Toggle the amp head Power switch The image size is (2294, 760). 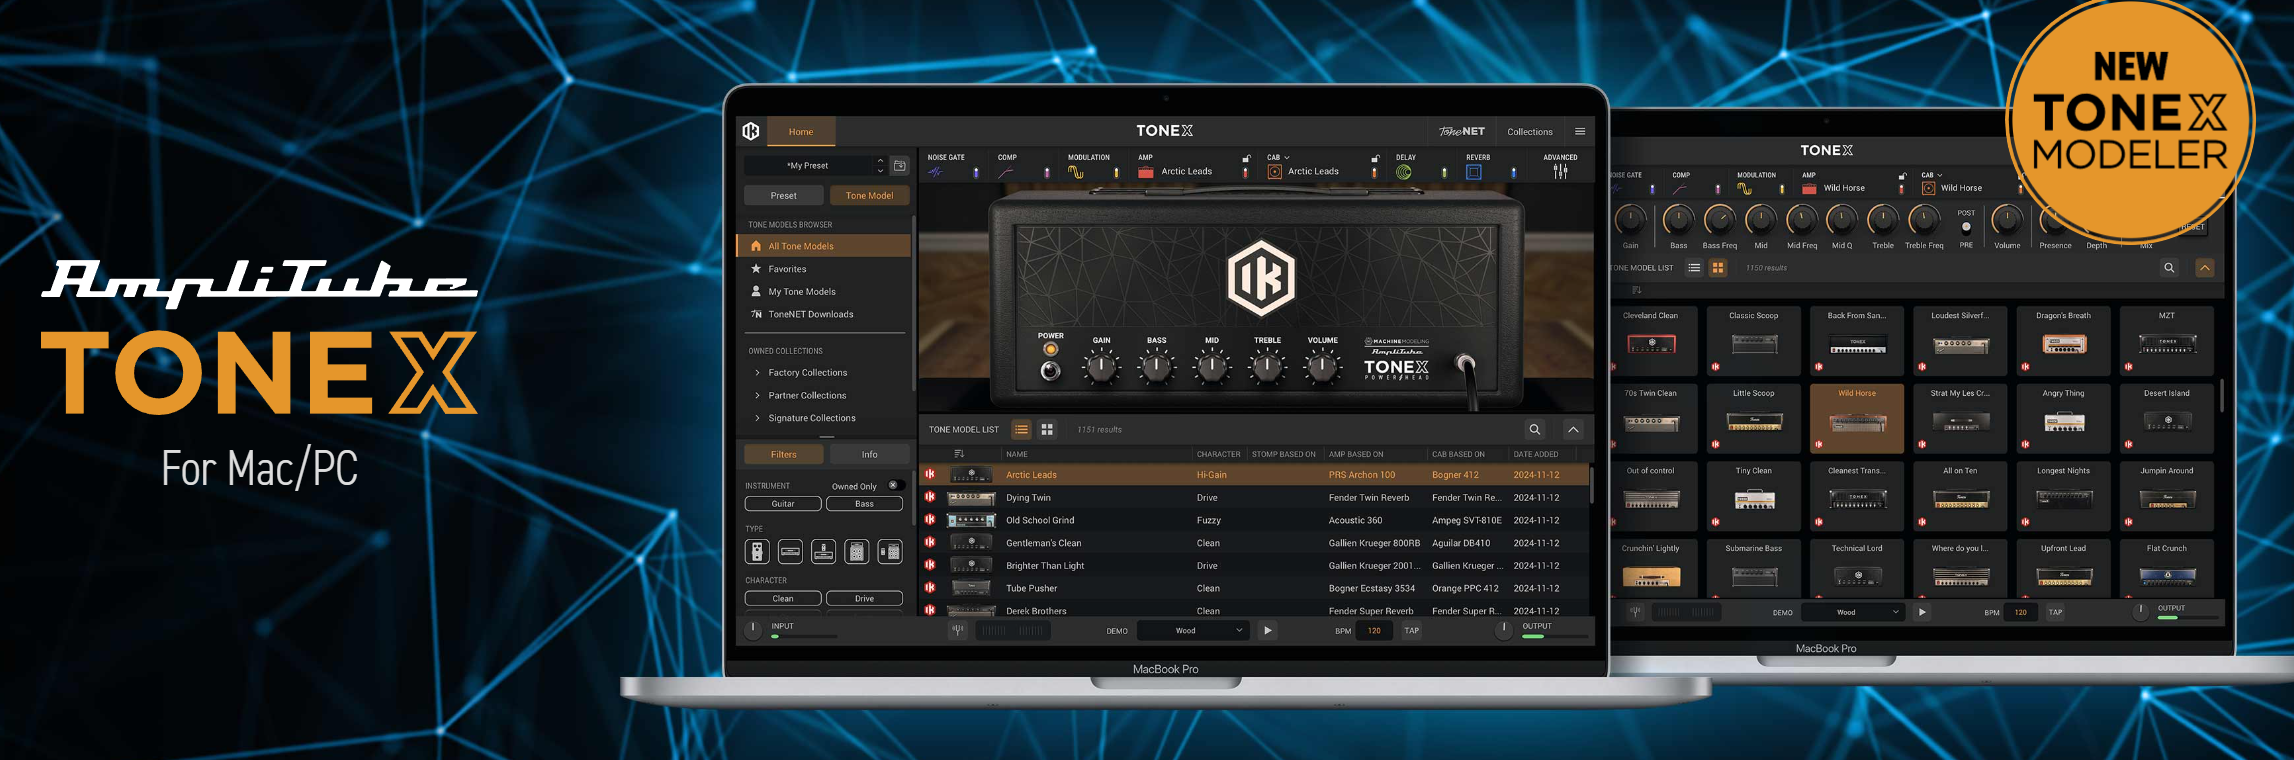click(x=1050, y=371)
